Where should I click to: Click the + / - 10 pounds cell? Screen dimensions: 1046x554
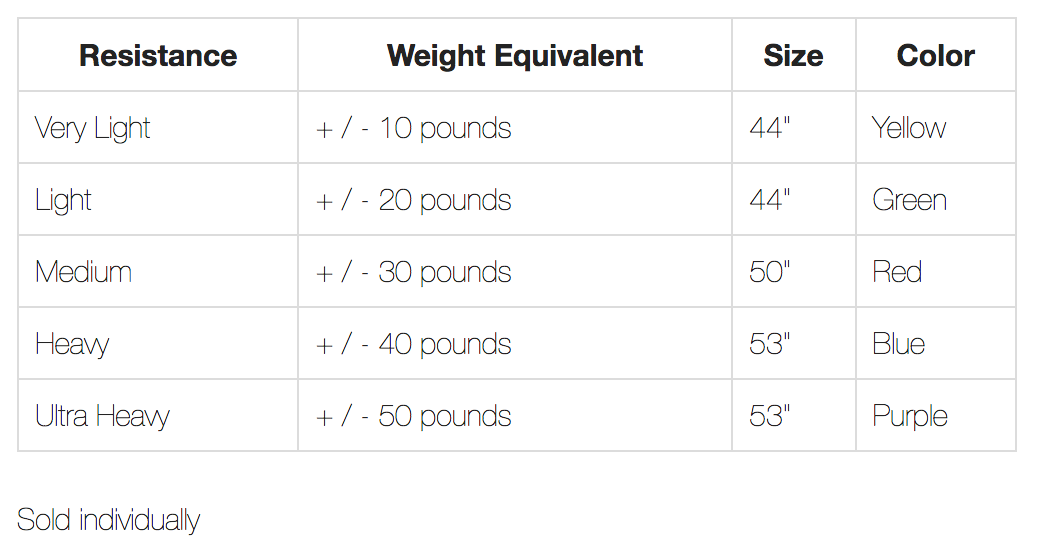pos(413,128)
